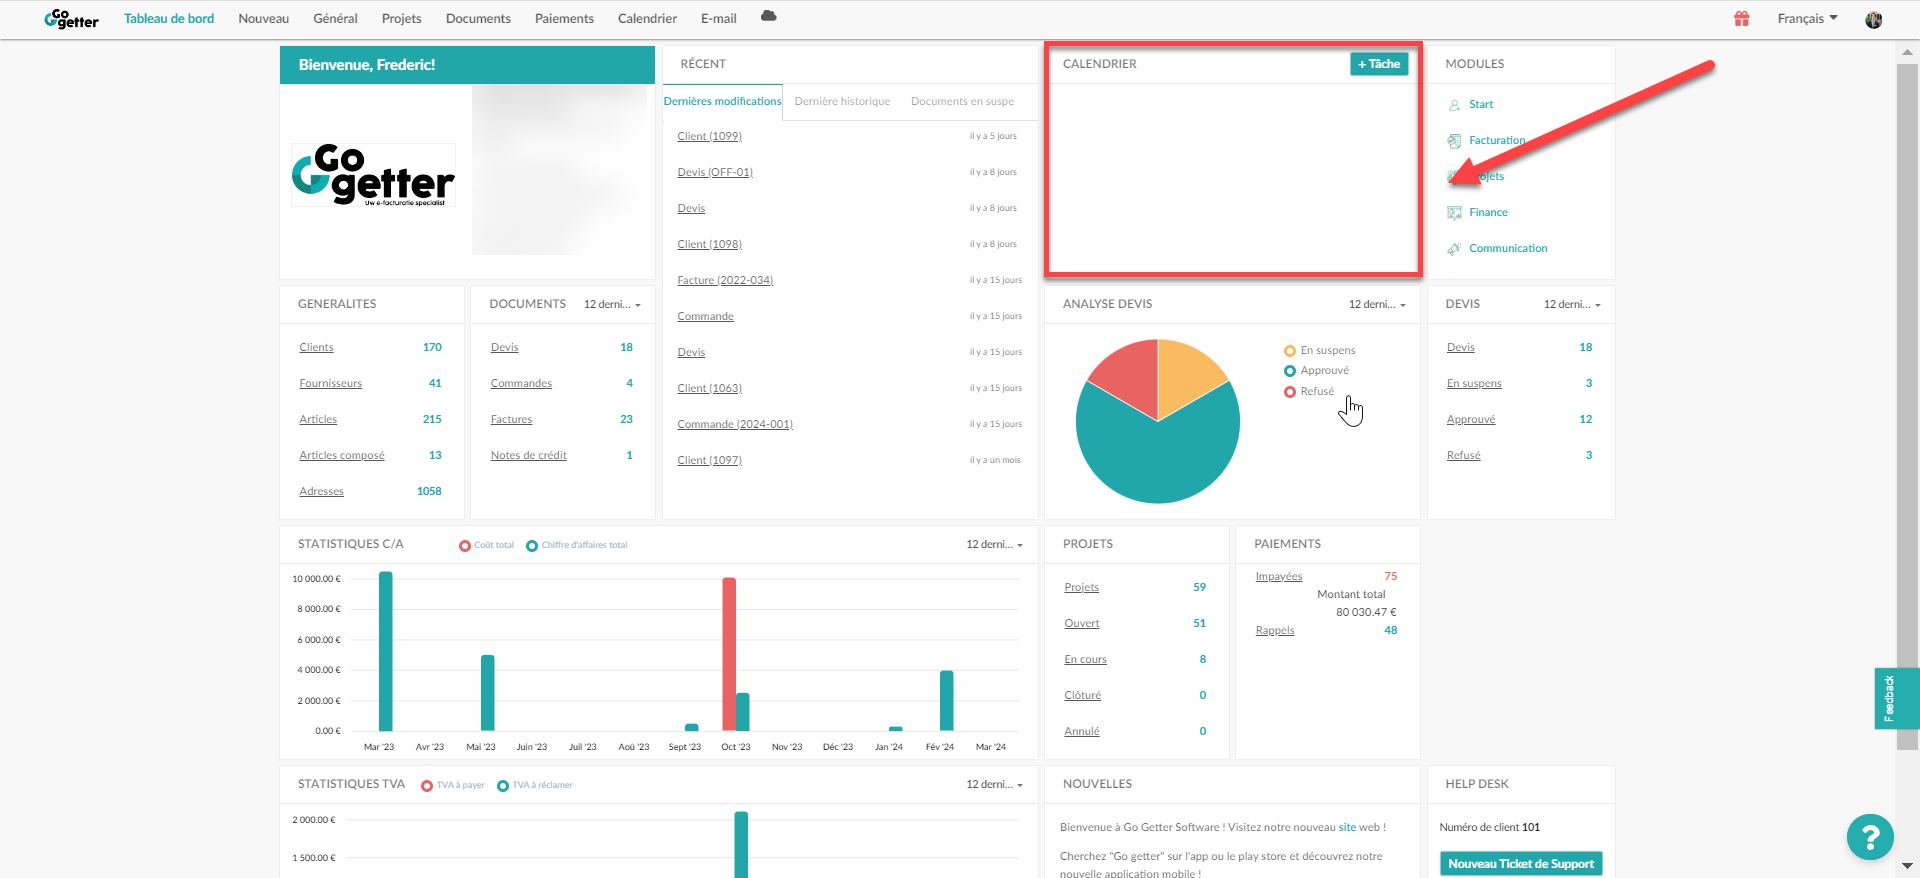Open the Articles composé link
Image resolution: width=1920 pixels, height=878 pixels.
click(341, 456)
